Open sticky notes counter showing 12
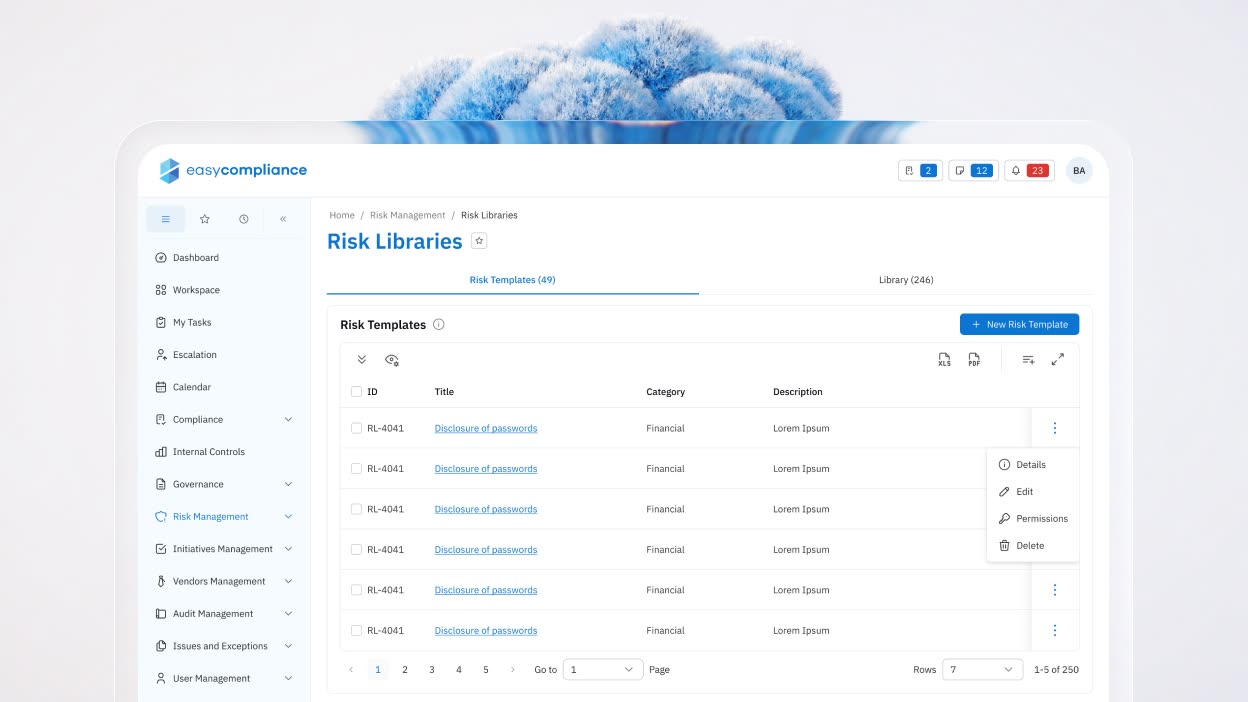The image size is (1248, 702). 973,171
